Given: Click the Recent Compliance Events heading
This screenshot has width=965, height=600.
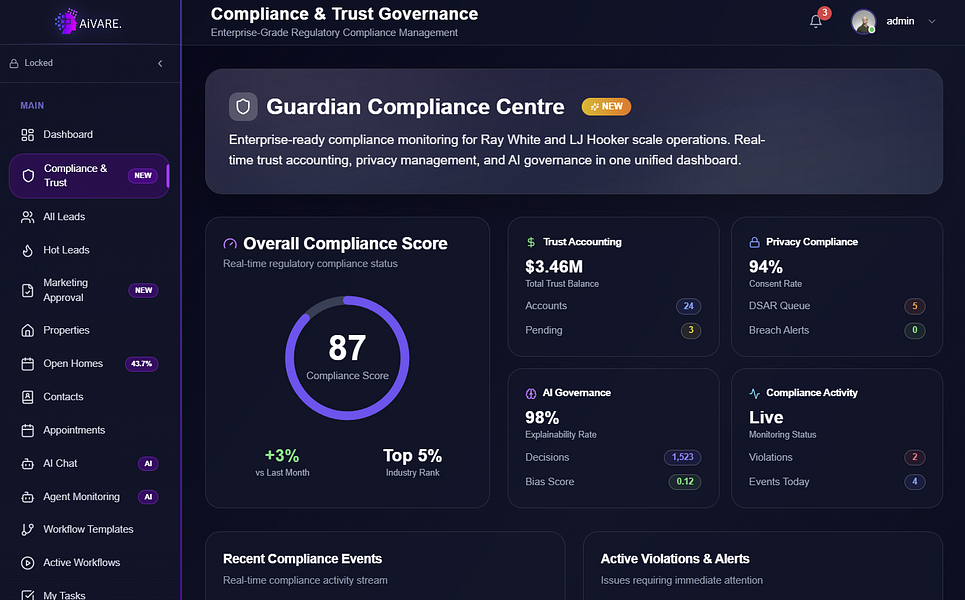Looking at the screenshot, I should click(x=302, y=559).
